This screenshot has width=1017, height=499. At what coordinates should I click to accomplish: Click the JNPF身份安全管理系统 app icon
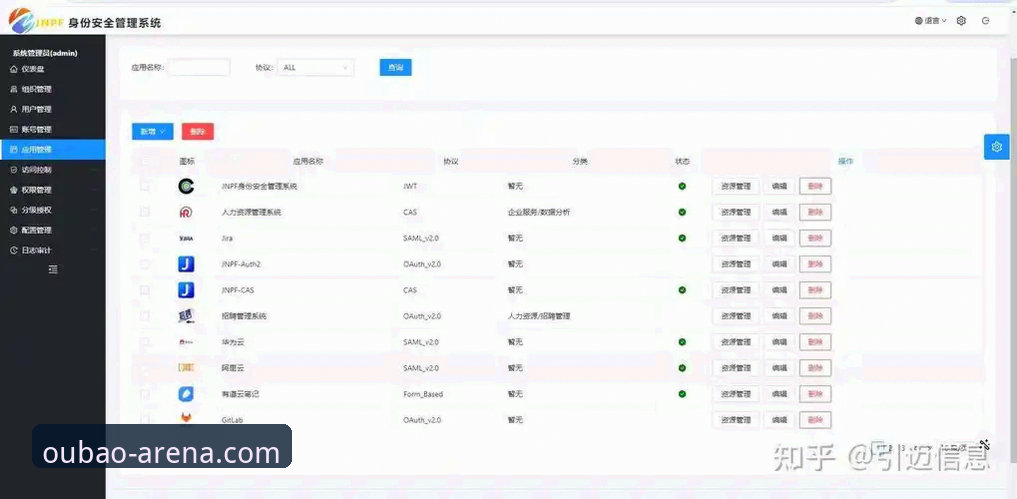point(186,186)
